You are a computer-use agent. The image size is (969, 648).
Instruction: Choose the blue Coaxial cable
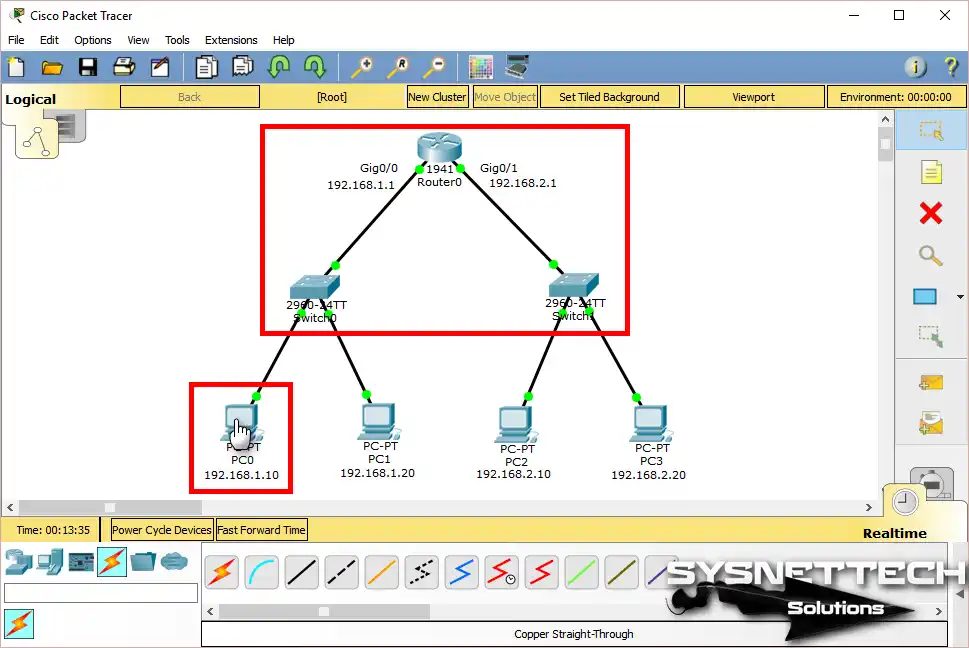coord(462,572)
